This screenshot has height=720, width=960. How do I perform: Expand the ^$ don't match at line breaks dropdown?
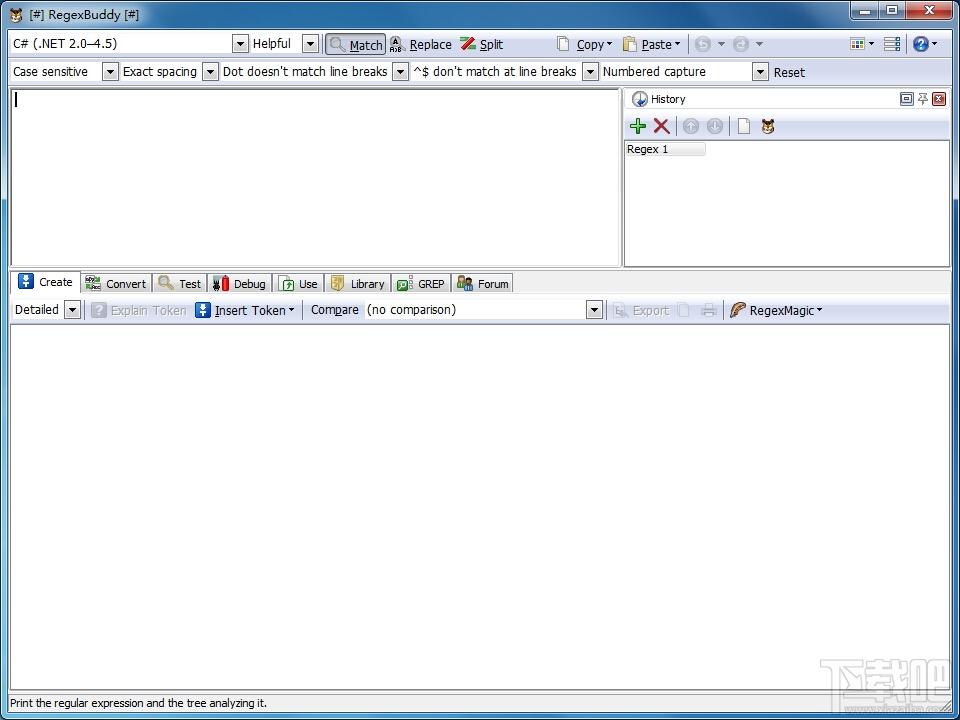tap(589, 72)
